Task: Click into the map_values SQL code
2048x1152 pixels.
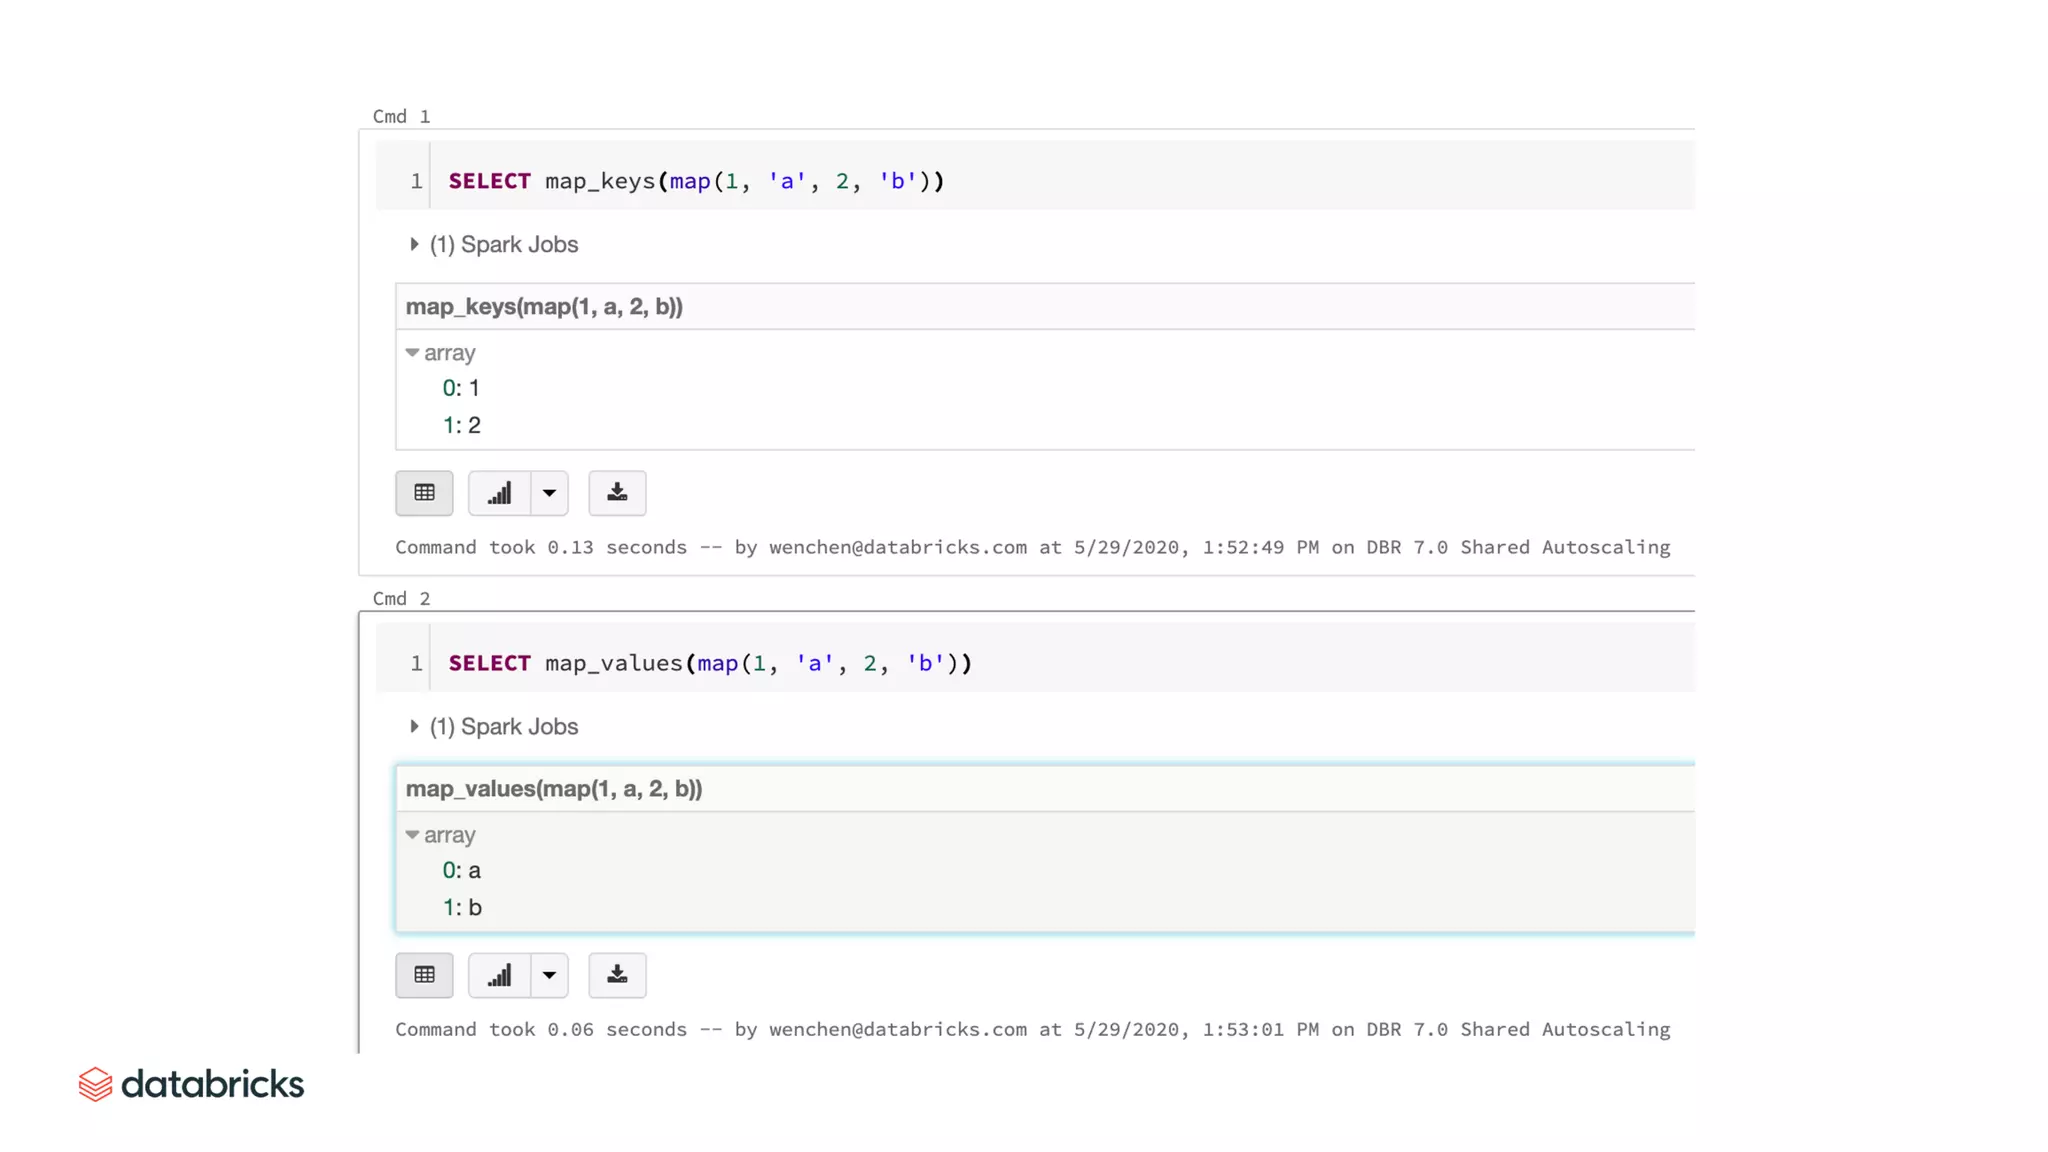Action: (710, 663)
